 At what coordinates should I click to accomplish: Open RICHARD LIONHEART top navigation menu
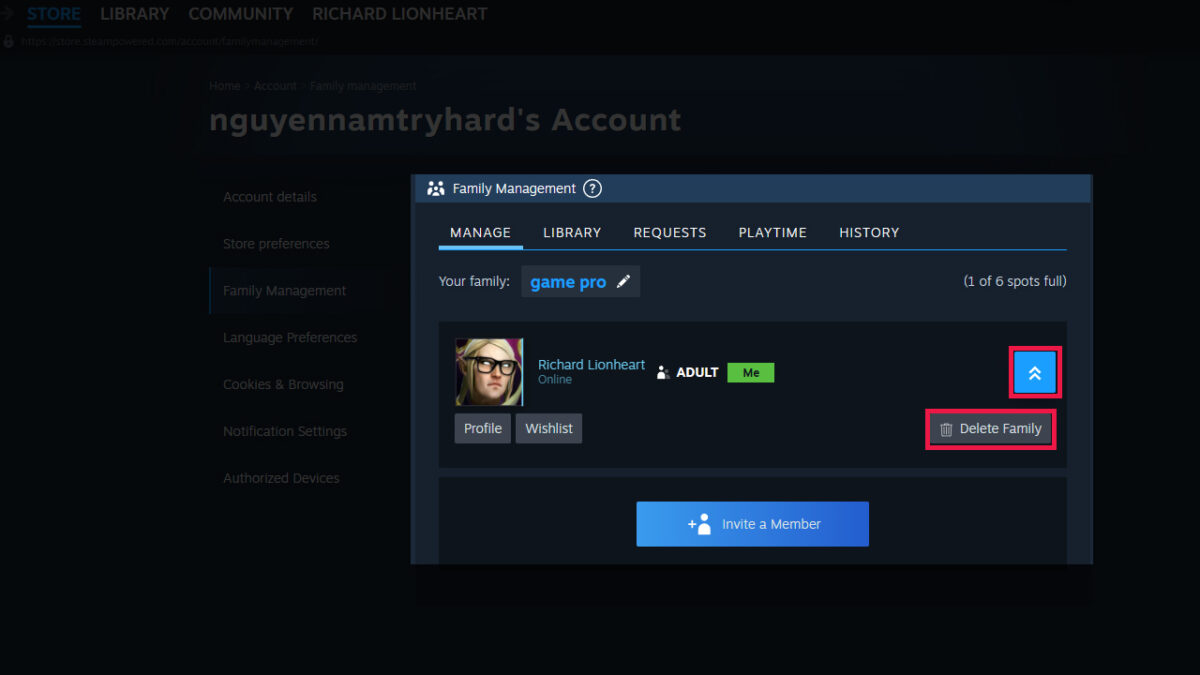[400, 14]
